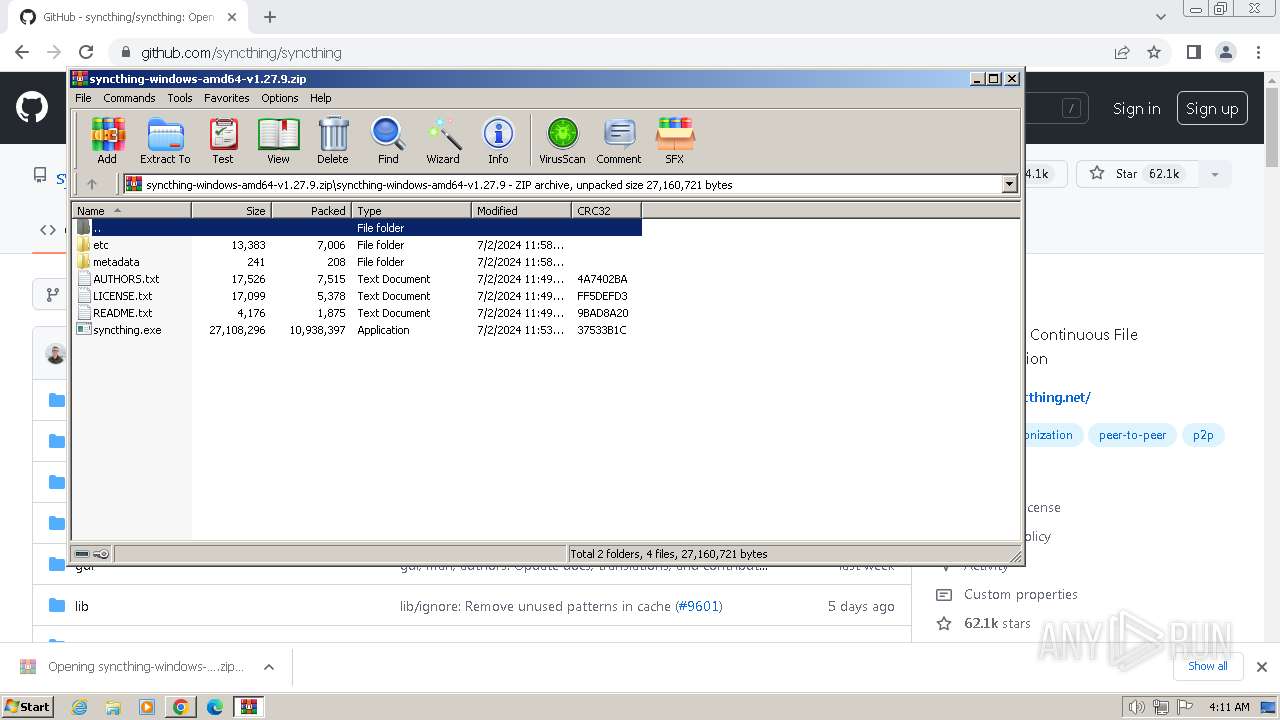
Task: Sort by the Packed column header
Action: (x=311, y=210)
